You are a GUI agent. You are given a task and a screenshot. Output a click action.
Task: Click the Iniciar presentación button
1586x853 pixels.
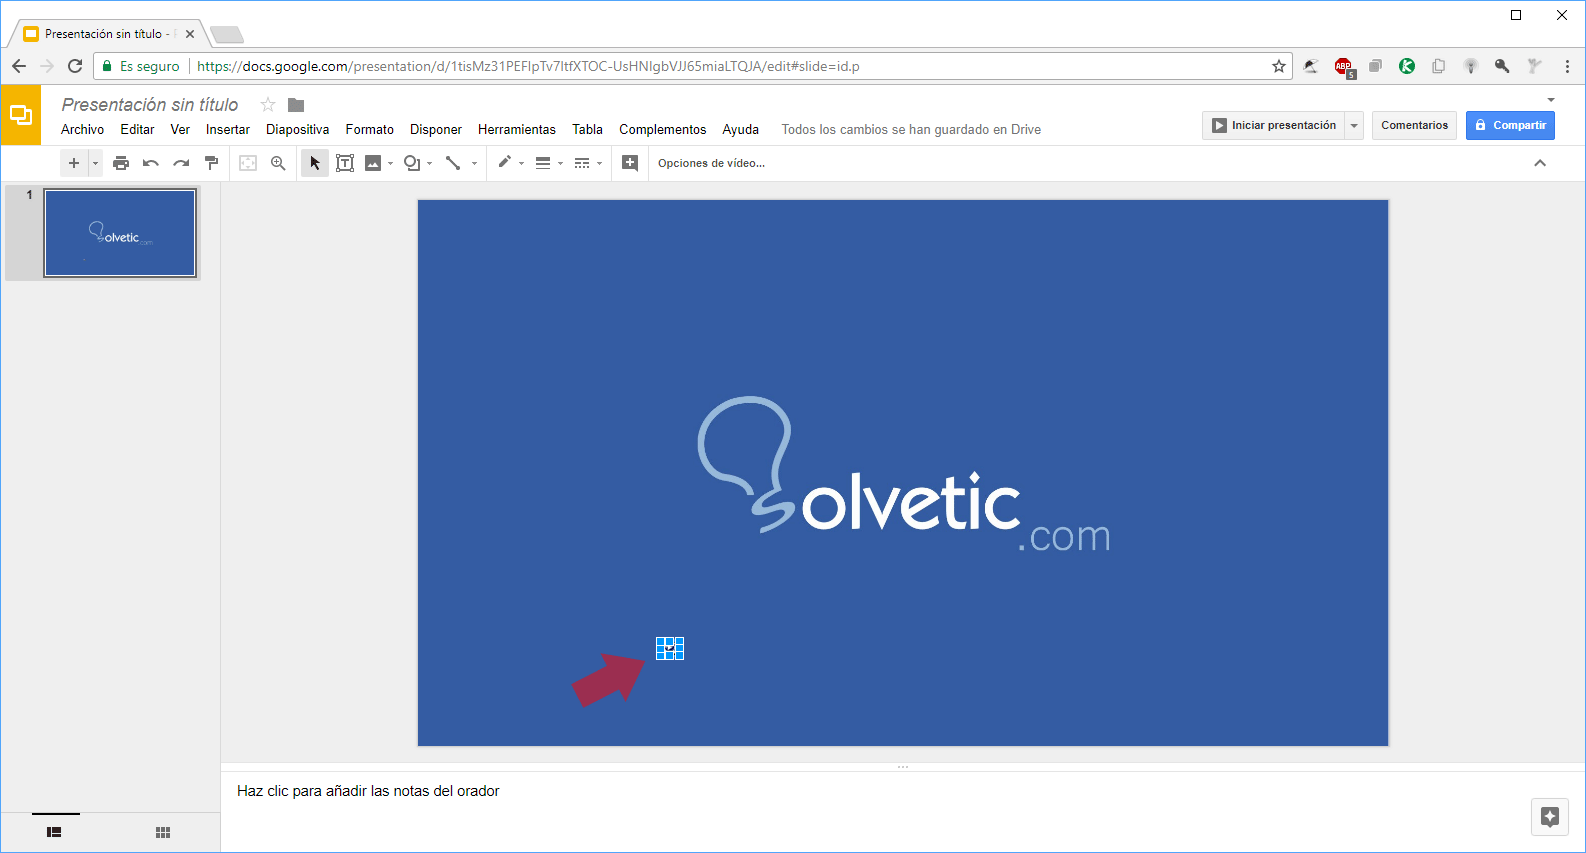coord(1274,125)
